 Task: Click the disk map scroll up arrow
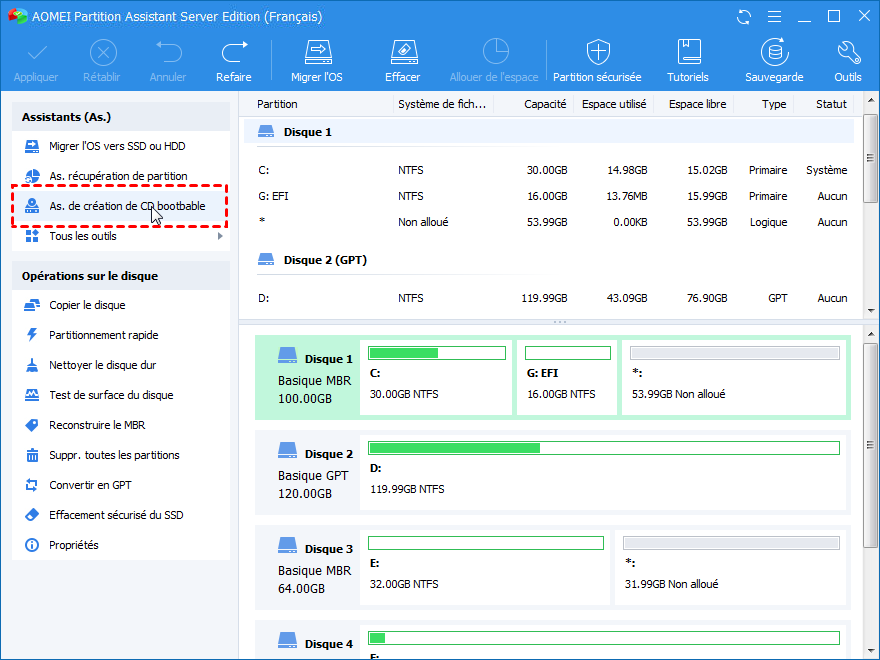[871, 334]
